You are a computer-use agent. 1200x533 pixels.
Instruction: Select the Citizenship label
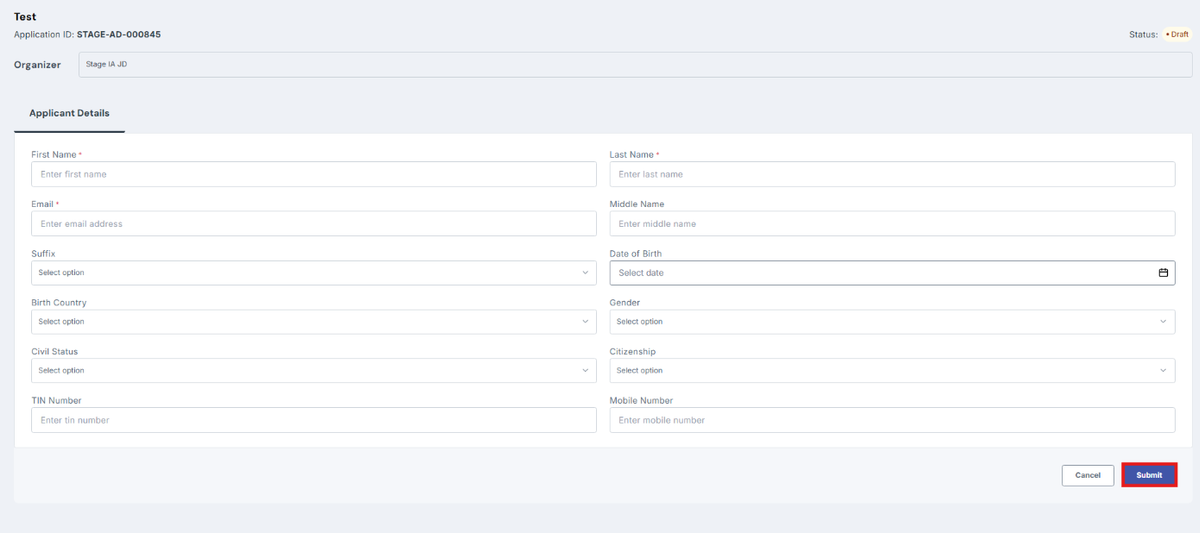click(x=633, y=352)
